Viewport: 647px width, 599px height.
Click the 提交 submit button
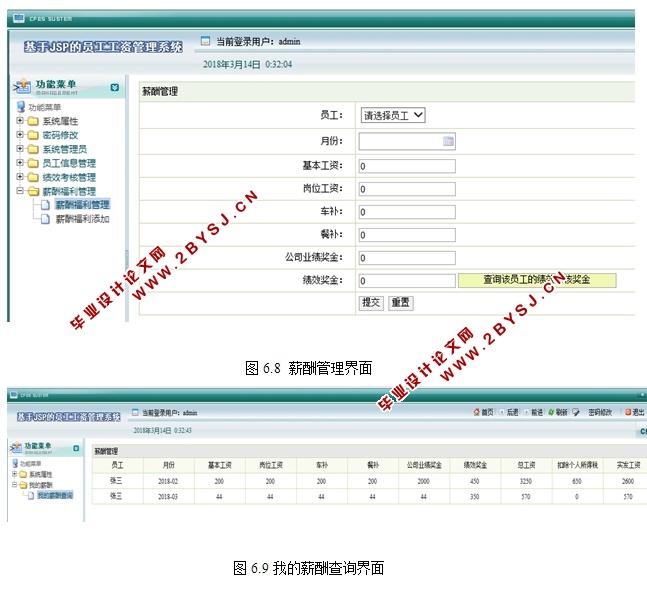371,303
